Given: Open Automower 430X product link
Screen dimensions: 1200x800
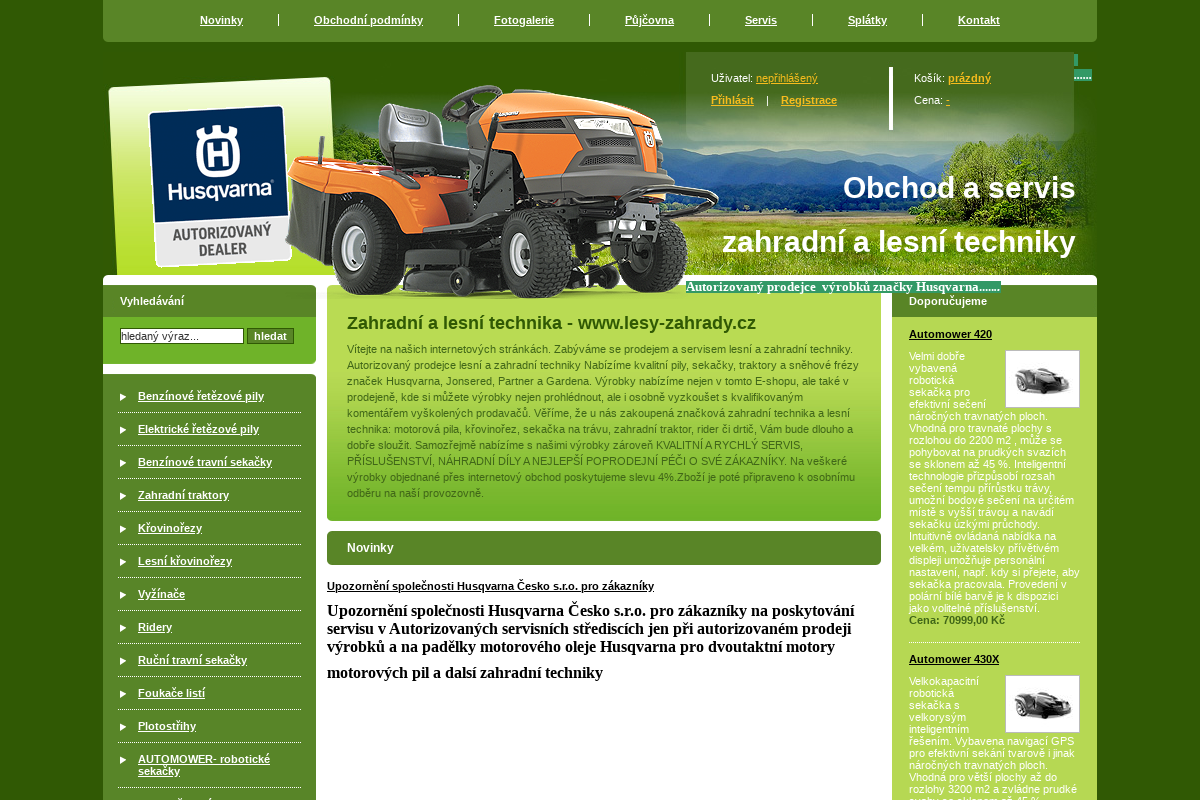Looking at the screenshot, I should click(x=954, y=659).
